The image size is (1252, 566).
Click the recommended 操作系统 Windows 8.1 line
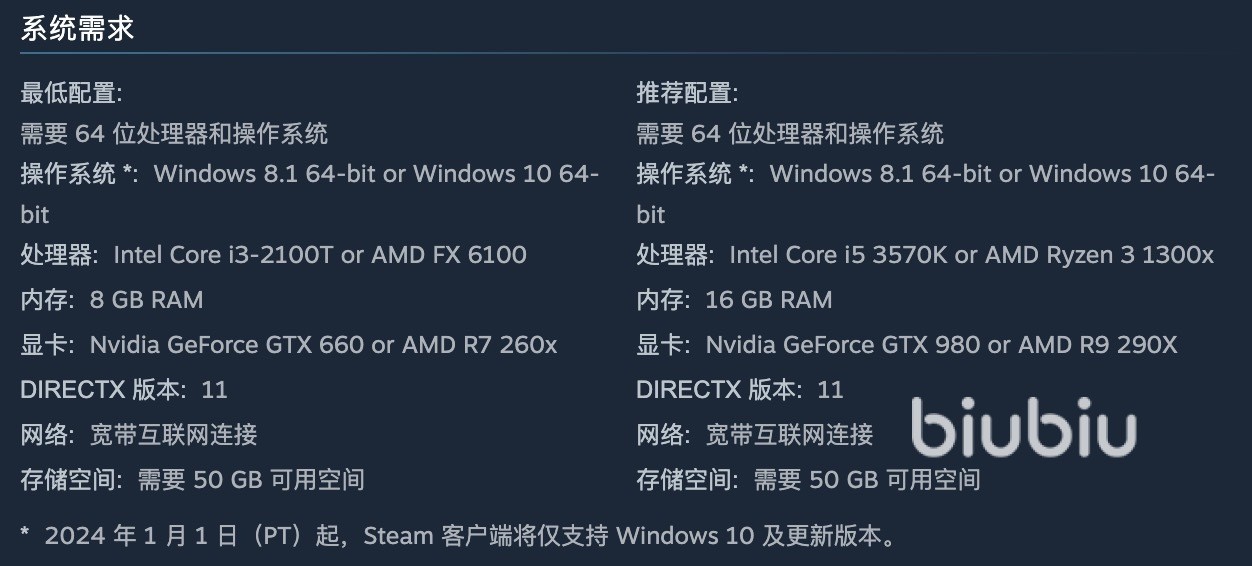(925, 174)
